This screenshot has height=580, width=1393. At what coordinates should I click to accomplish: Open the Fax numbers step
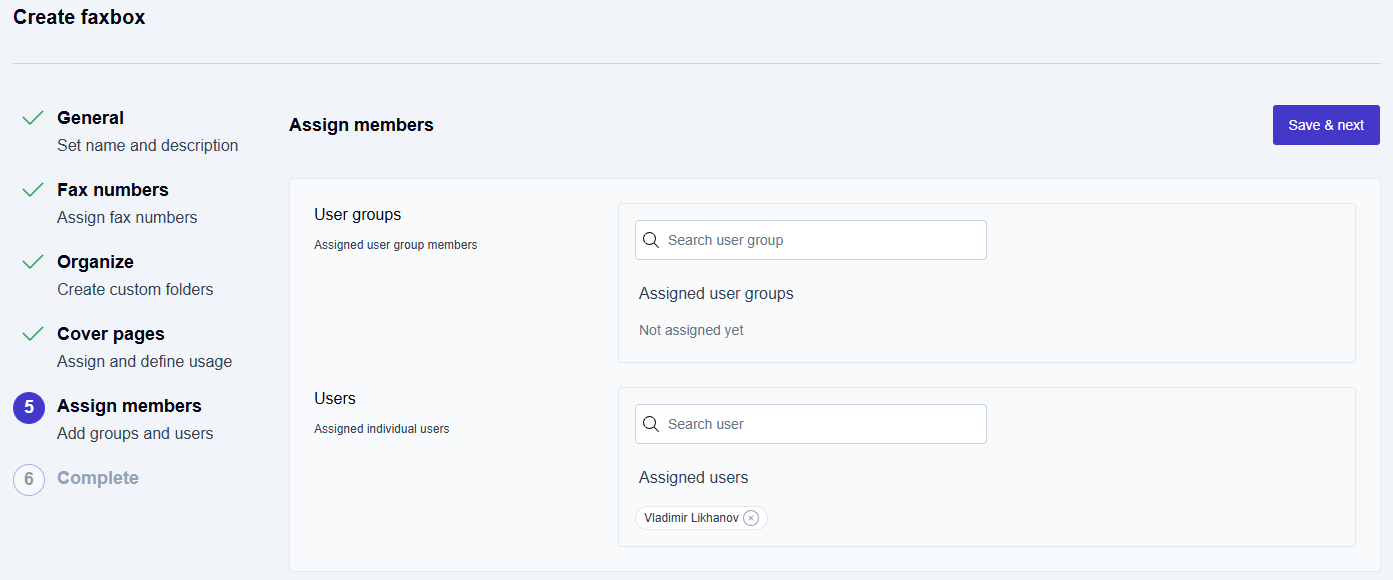[113, 190]
